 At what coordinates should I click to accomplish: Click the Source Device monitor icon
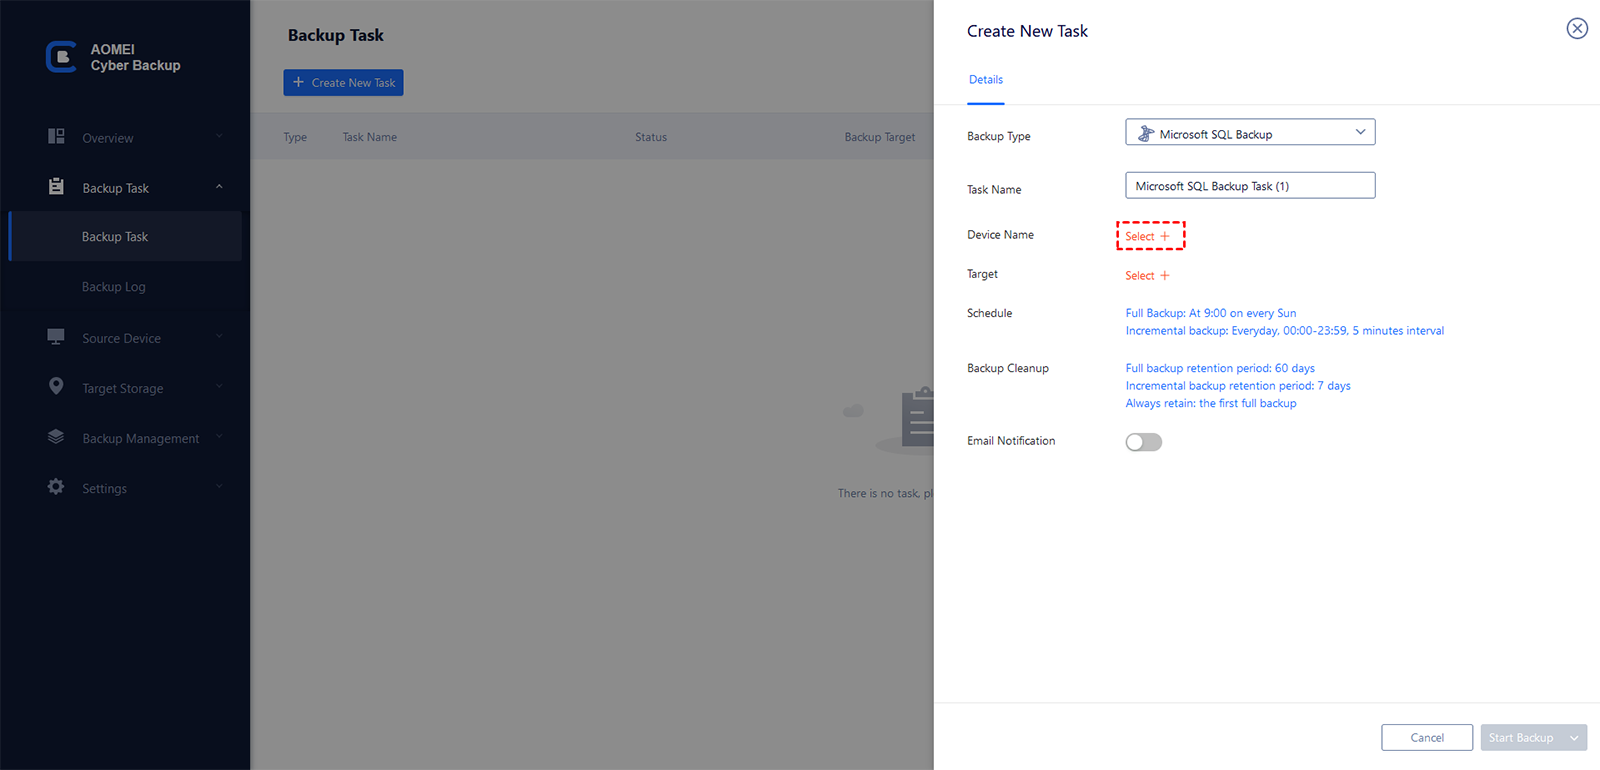click(56, 337)
